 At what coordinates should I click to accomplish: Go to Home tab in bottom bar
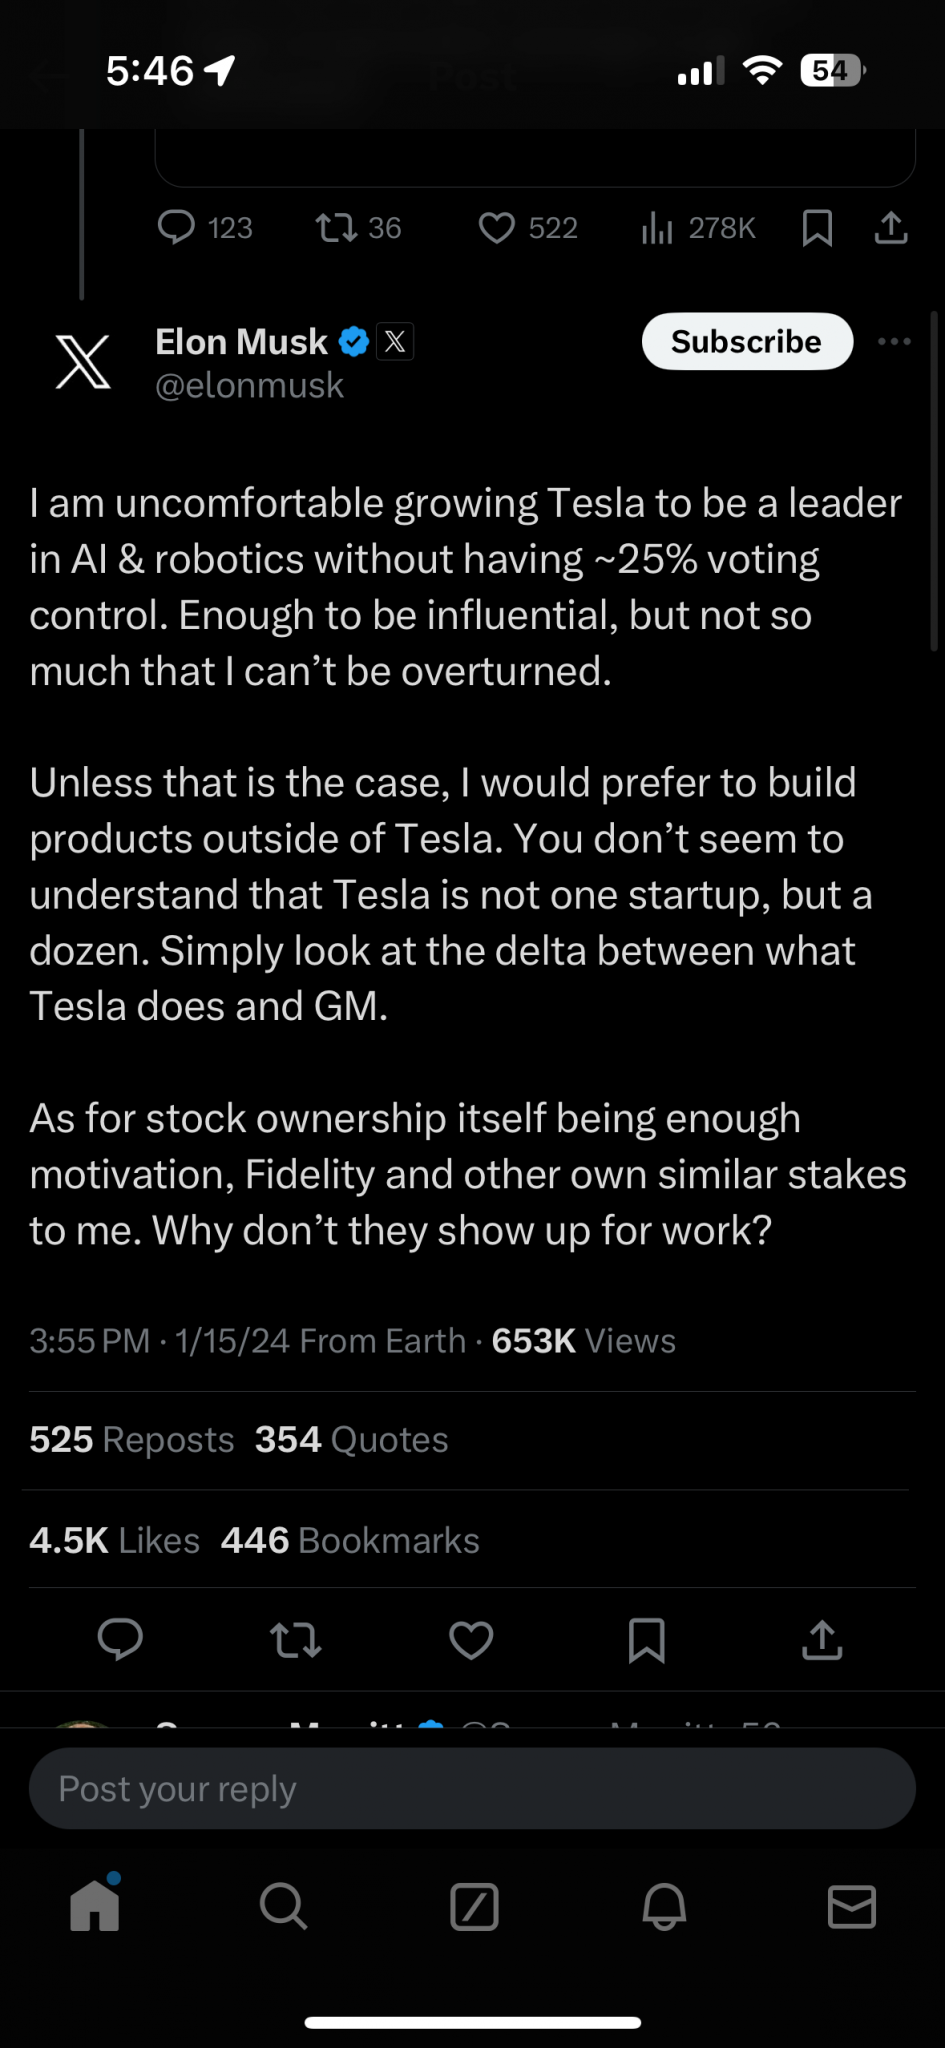pos(95,1906)
